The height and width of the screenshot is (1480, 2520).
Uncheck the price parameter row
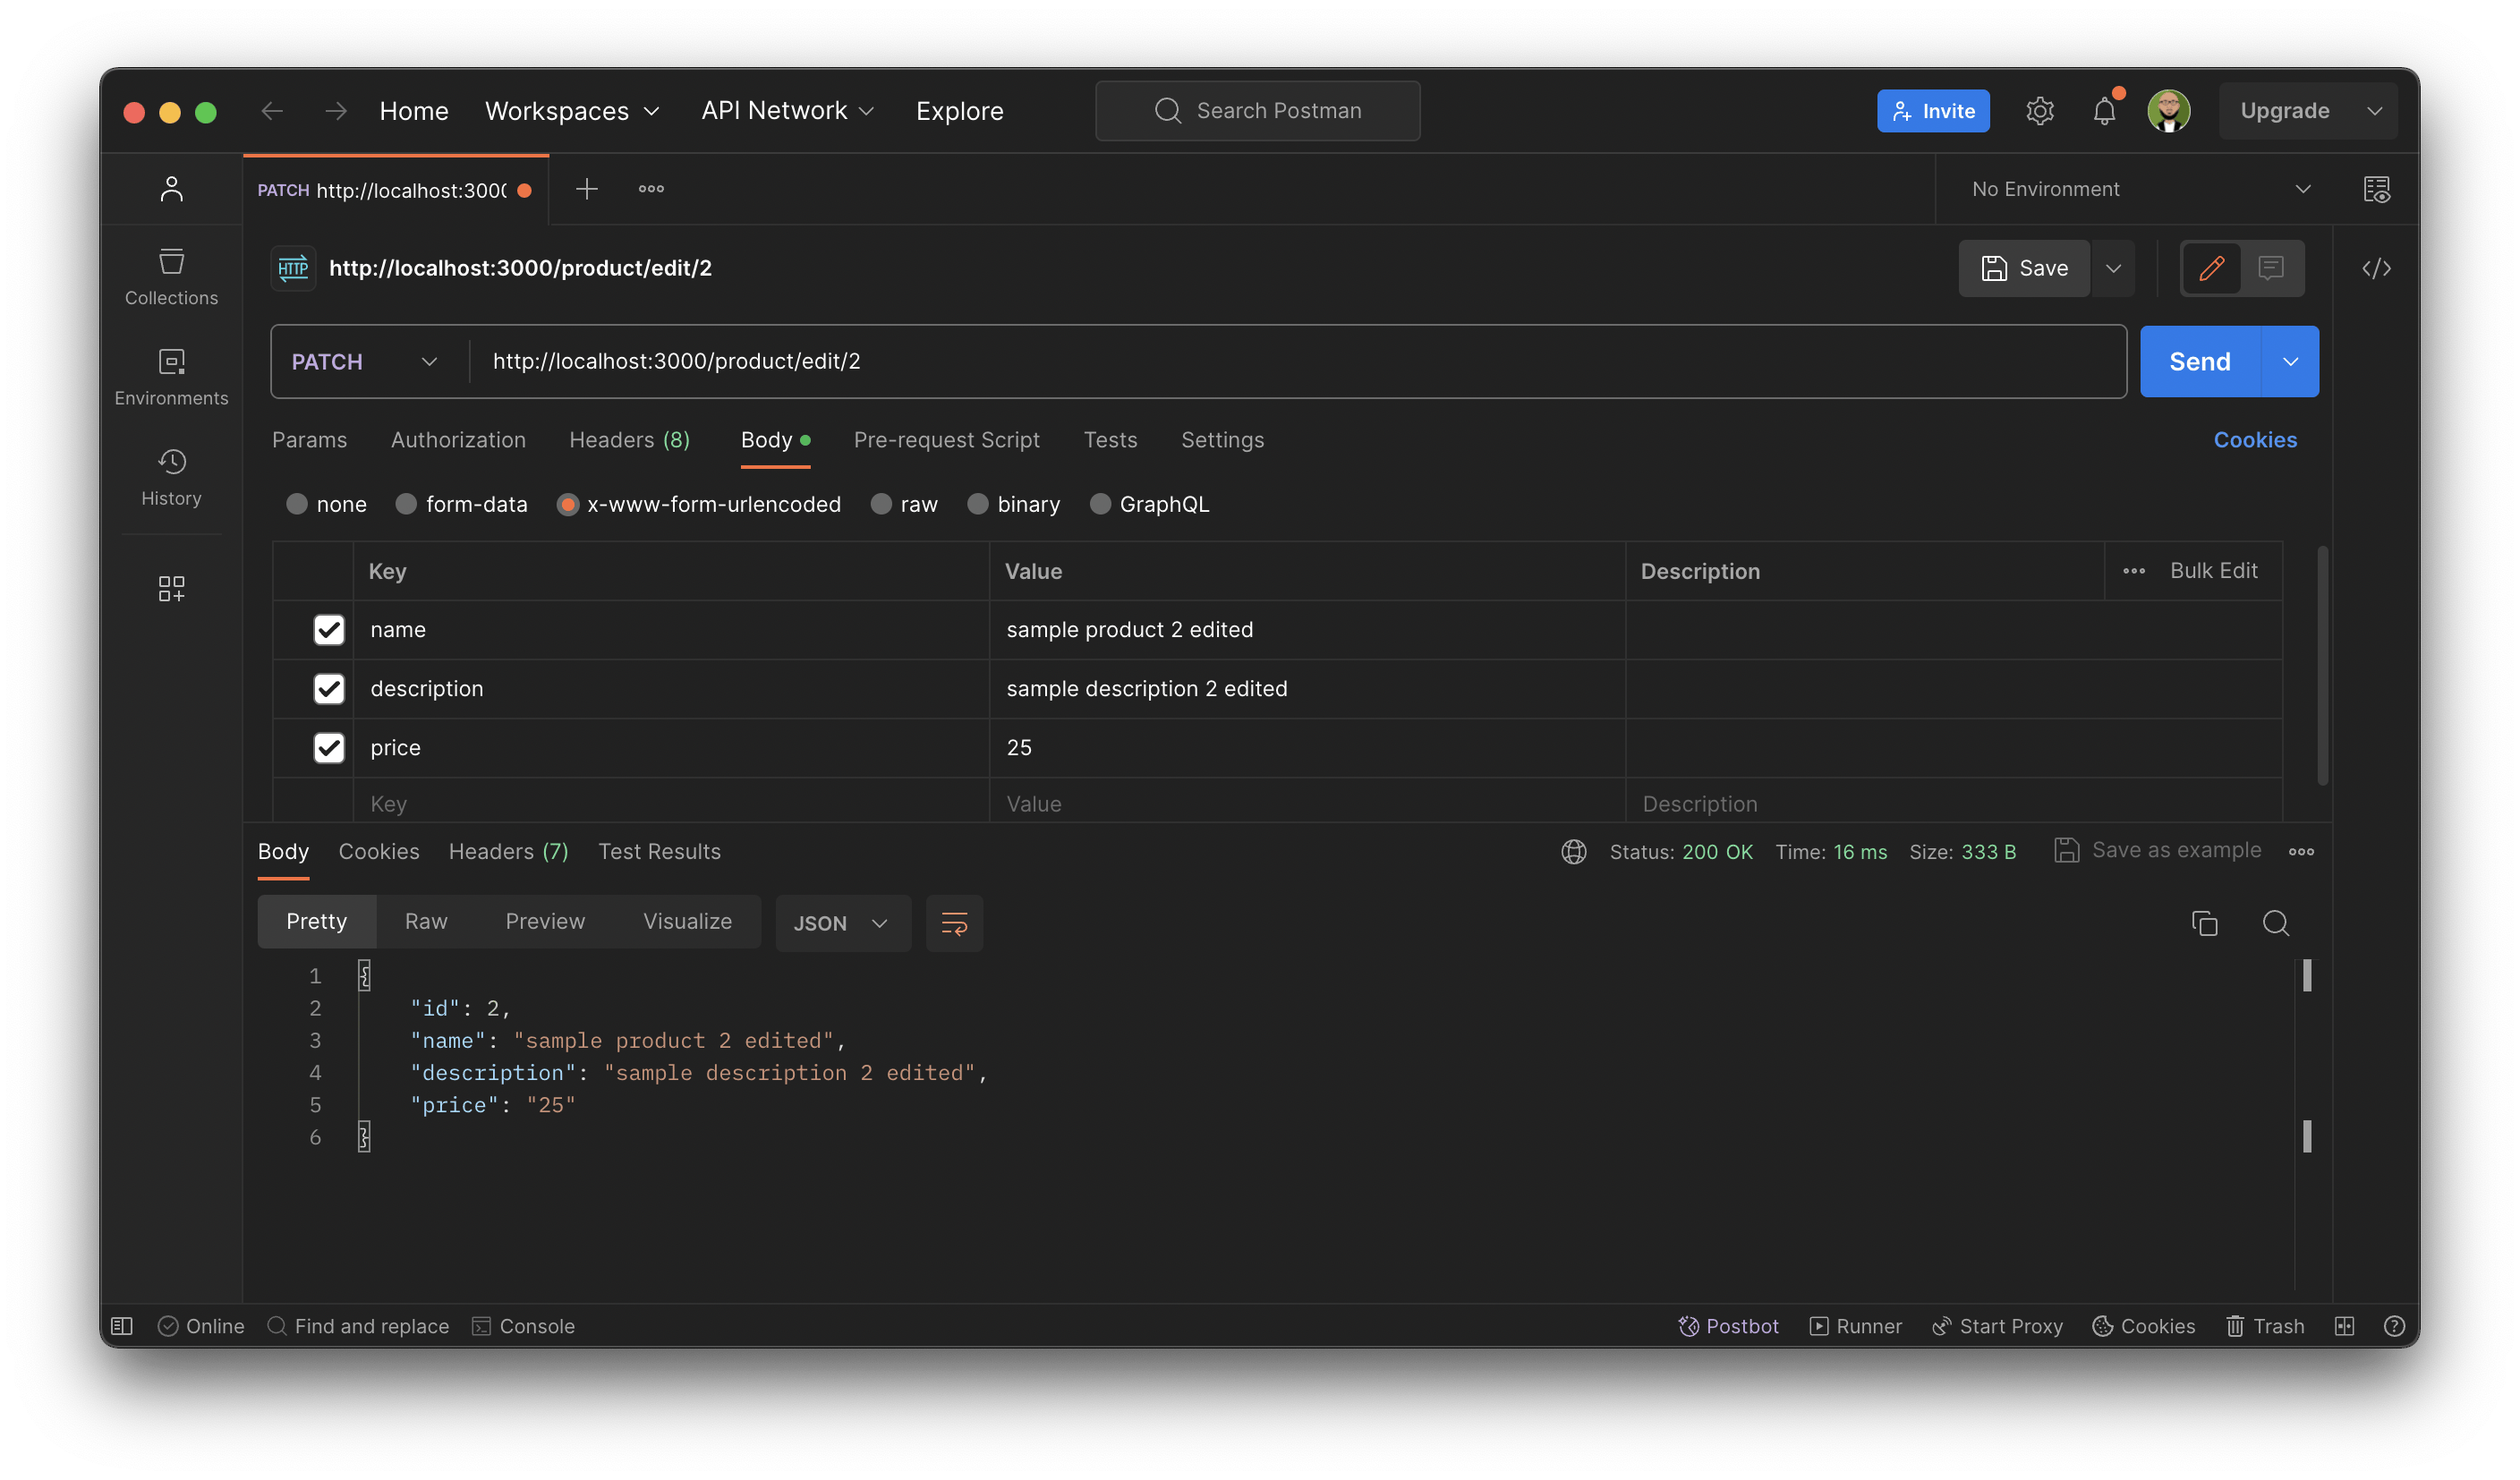329,747
